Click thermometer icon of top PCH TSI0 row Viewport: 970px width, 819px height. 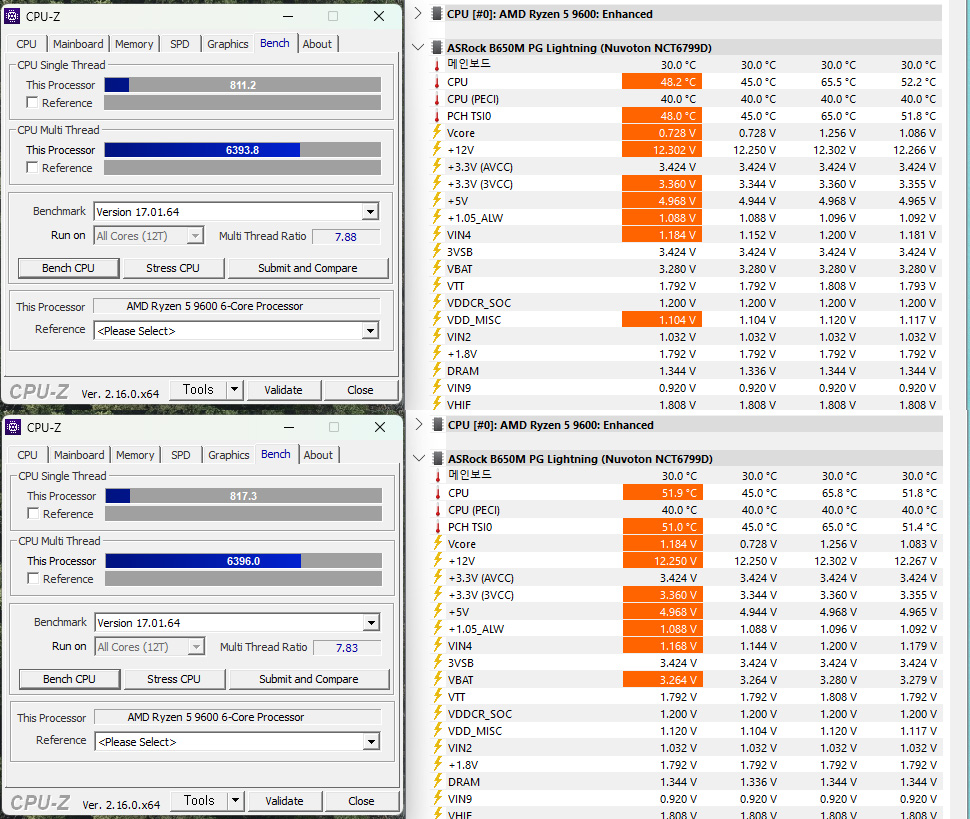pos(437,116)
